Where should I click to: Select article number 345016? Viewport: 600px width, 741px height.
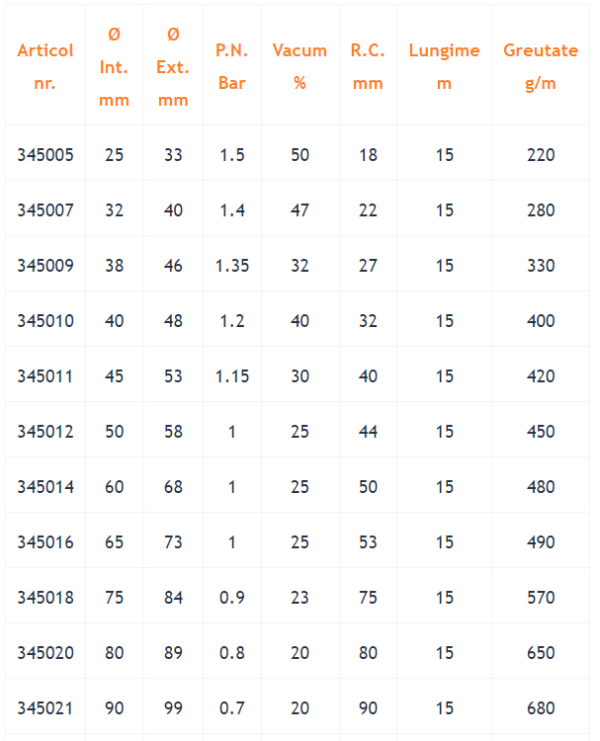(45, 542)
